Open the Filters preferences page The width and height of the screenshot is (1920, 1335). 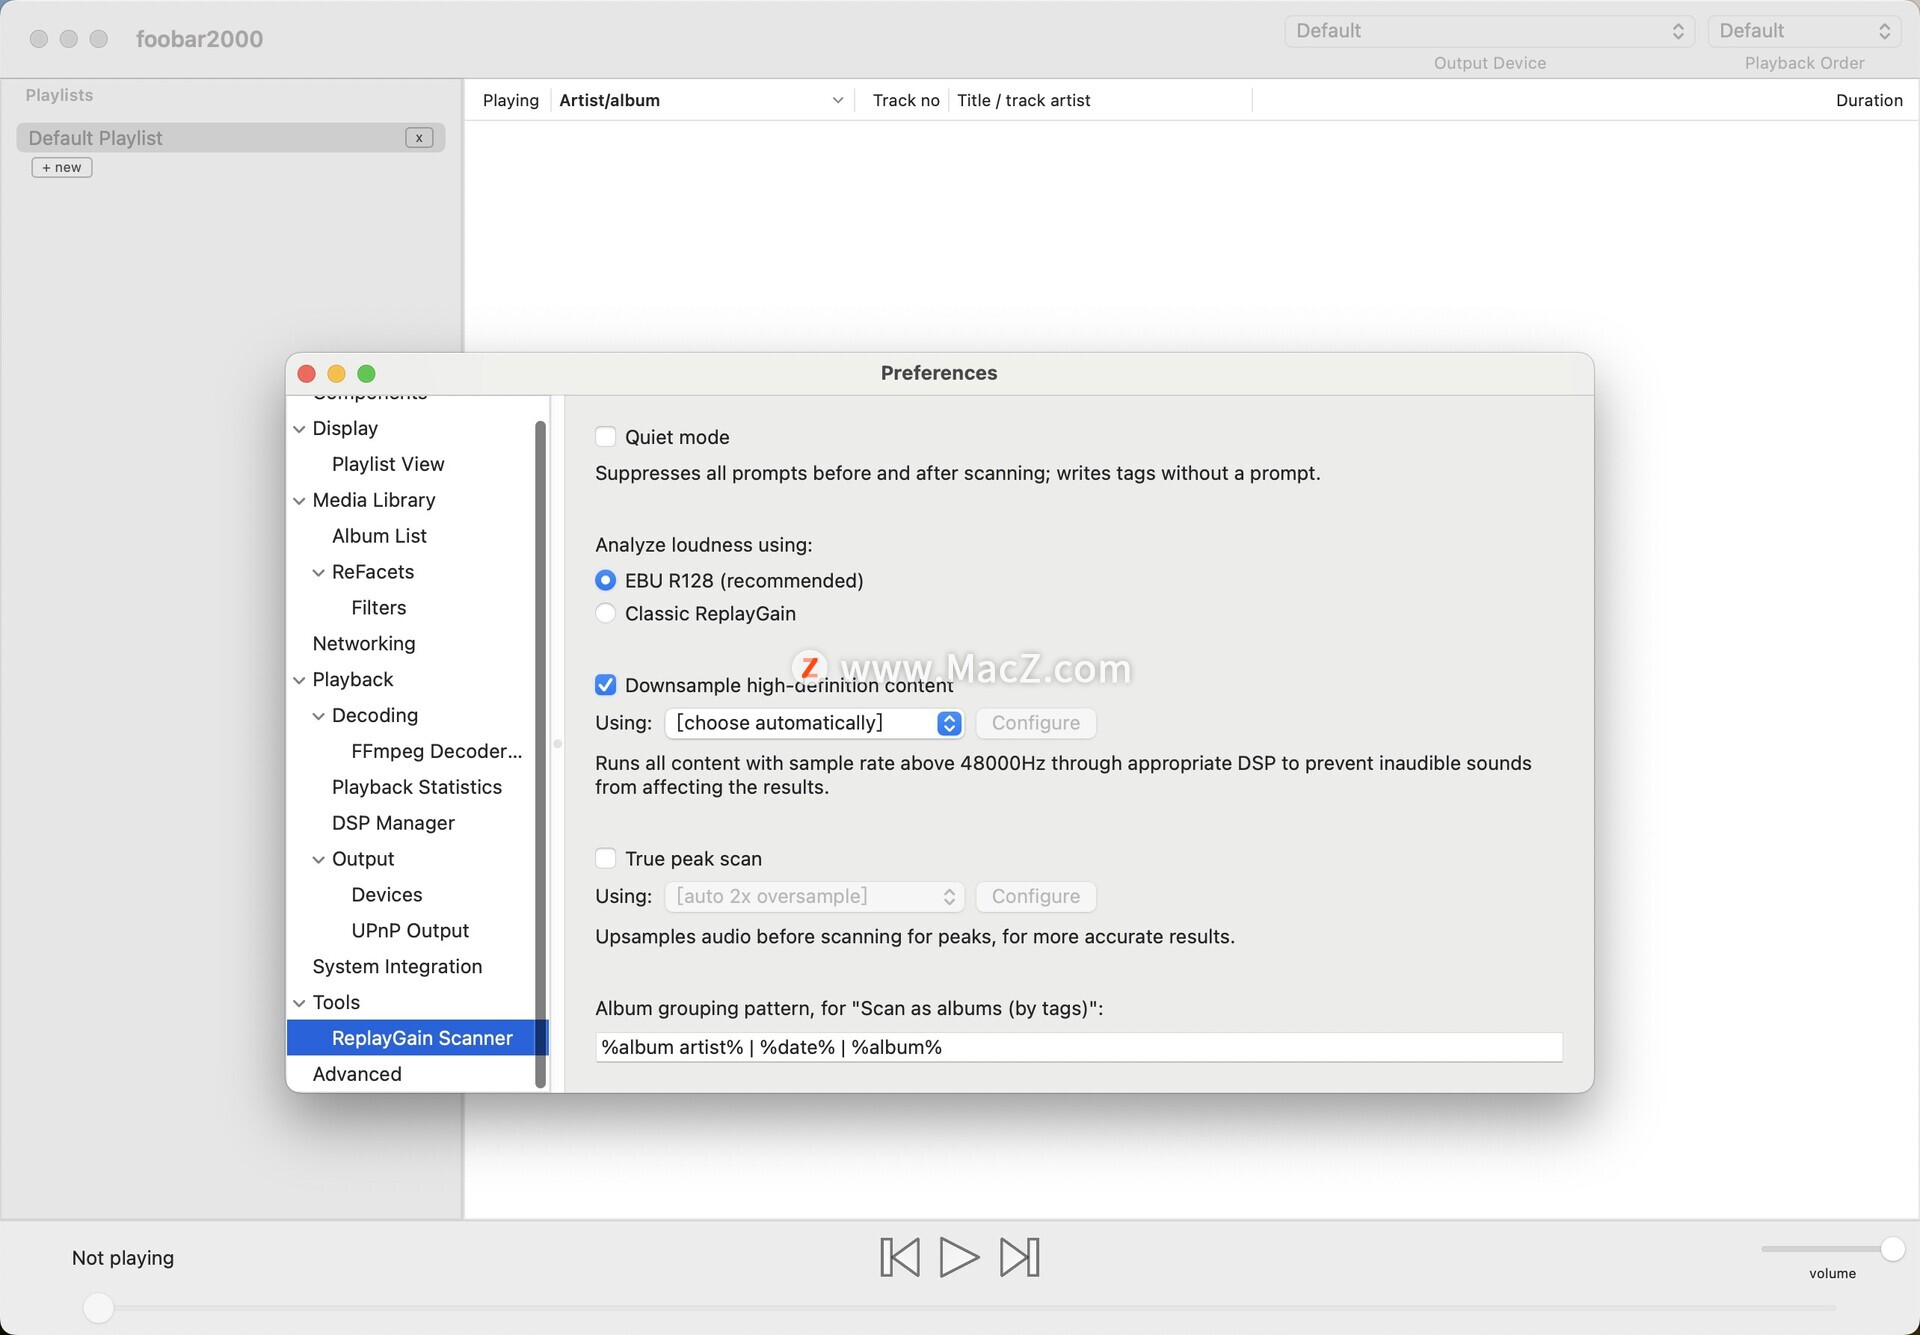378,608
